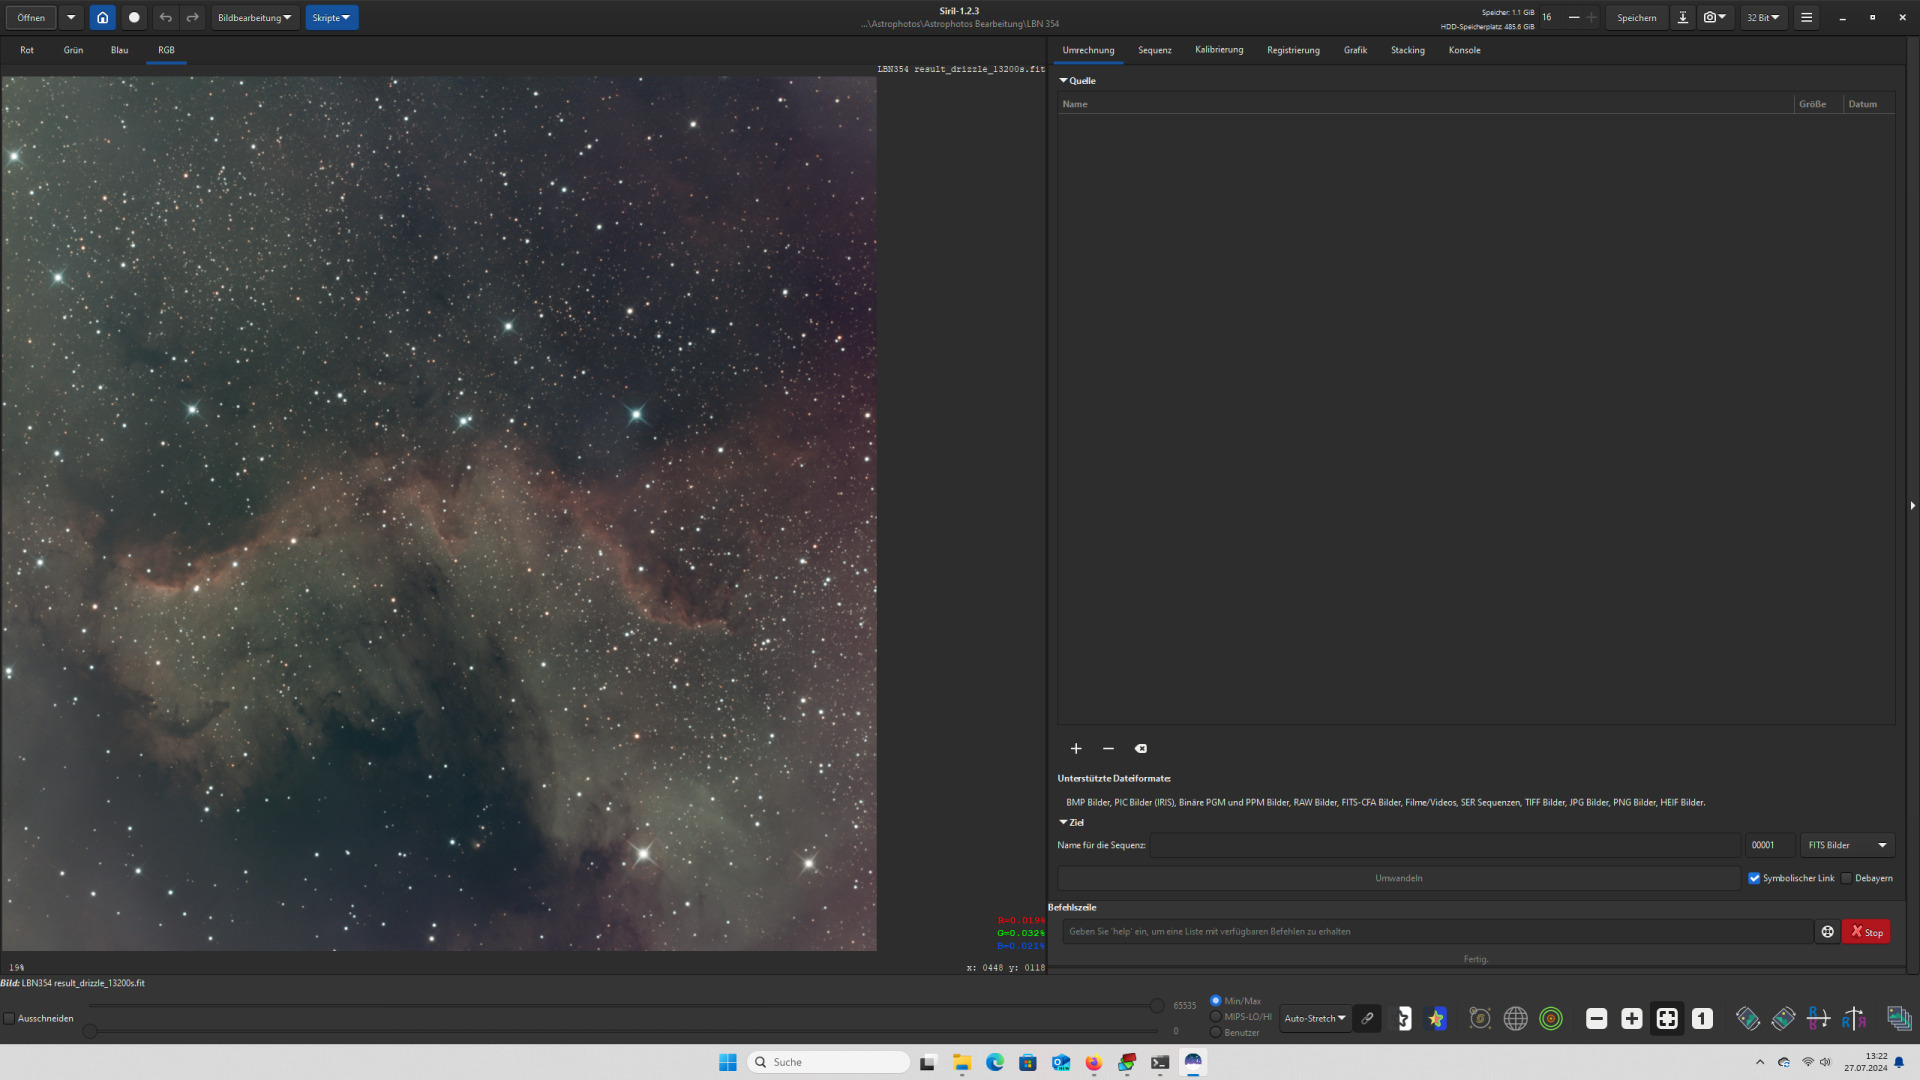Open the FITS Bilder format dropdown
Image resolution: width=1920 pixels, height=1080 pixels.
(1847, 845)
